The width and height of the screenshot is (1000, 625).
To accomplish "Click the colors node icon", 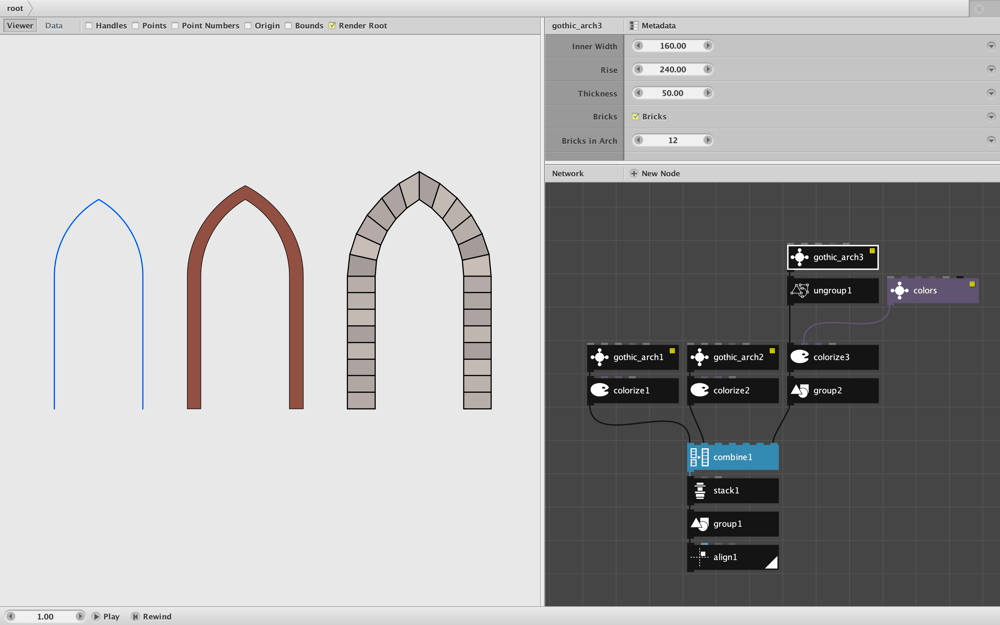I will coord(899,290).
